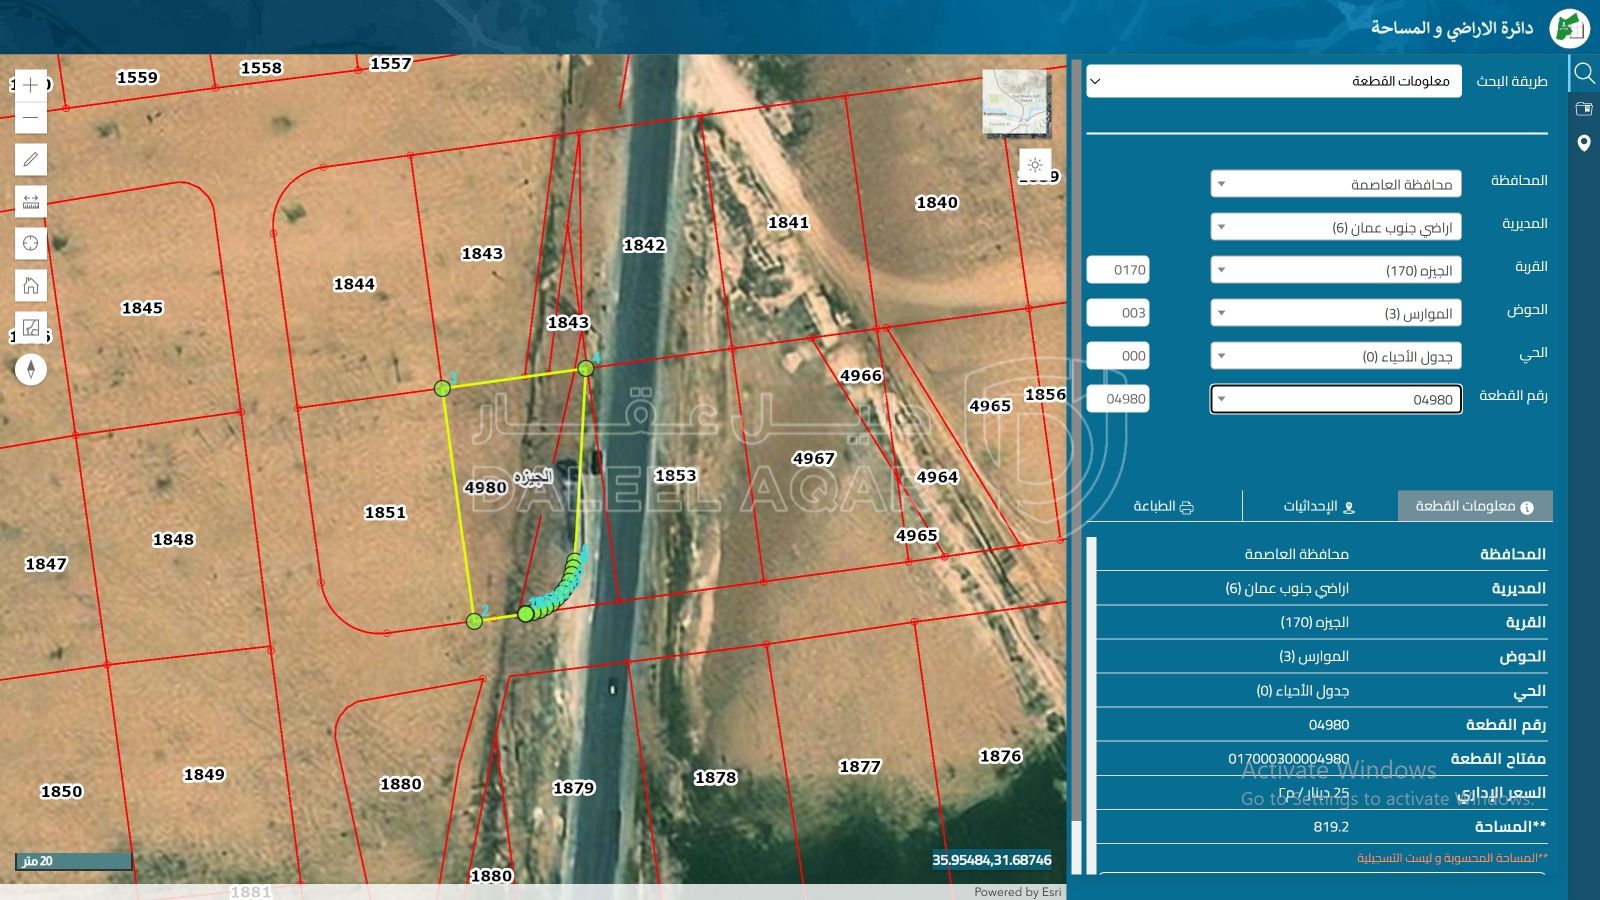
Task: Zoom out of the map
Action: coord(31,118)
